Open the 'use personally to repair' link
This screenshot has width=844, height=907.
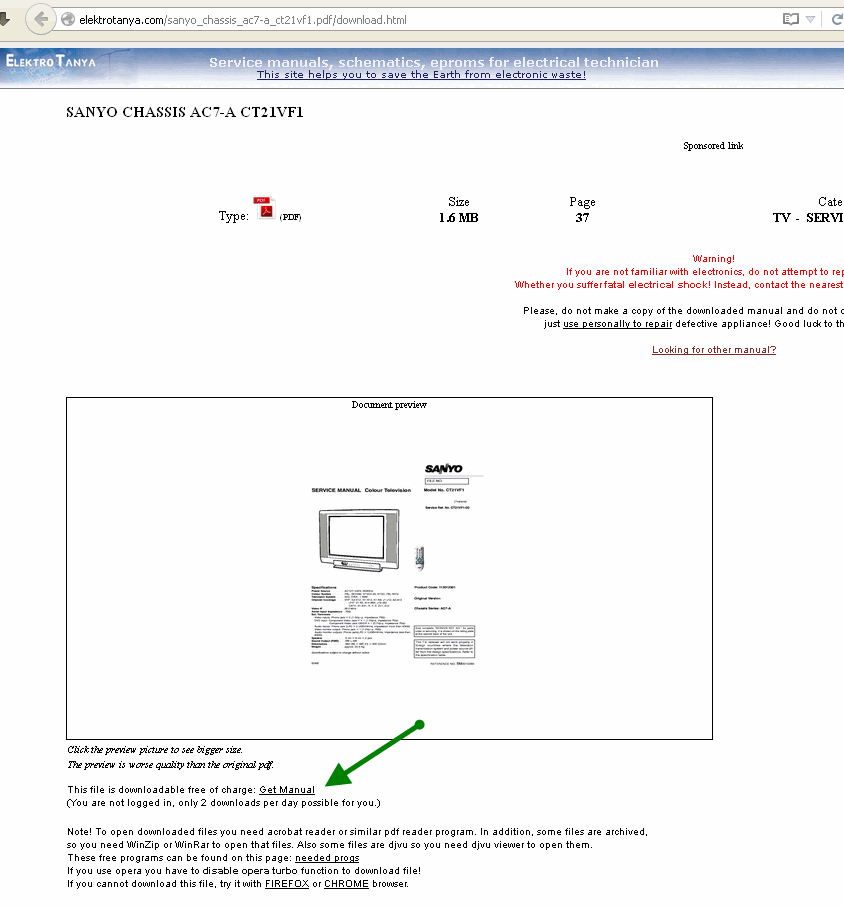coord(617,324)
